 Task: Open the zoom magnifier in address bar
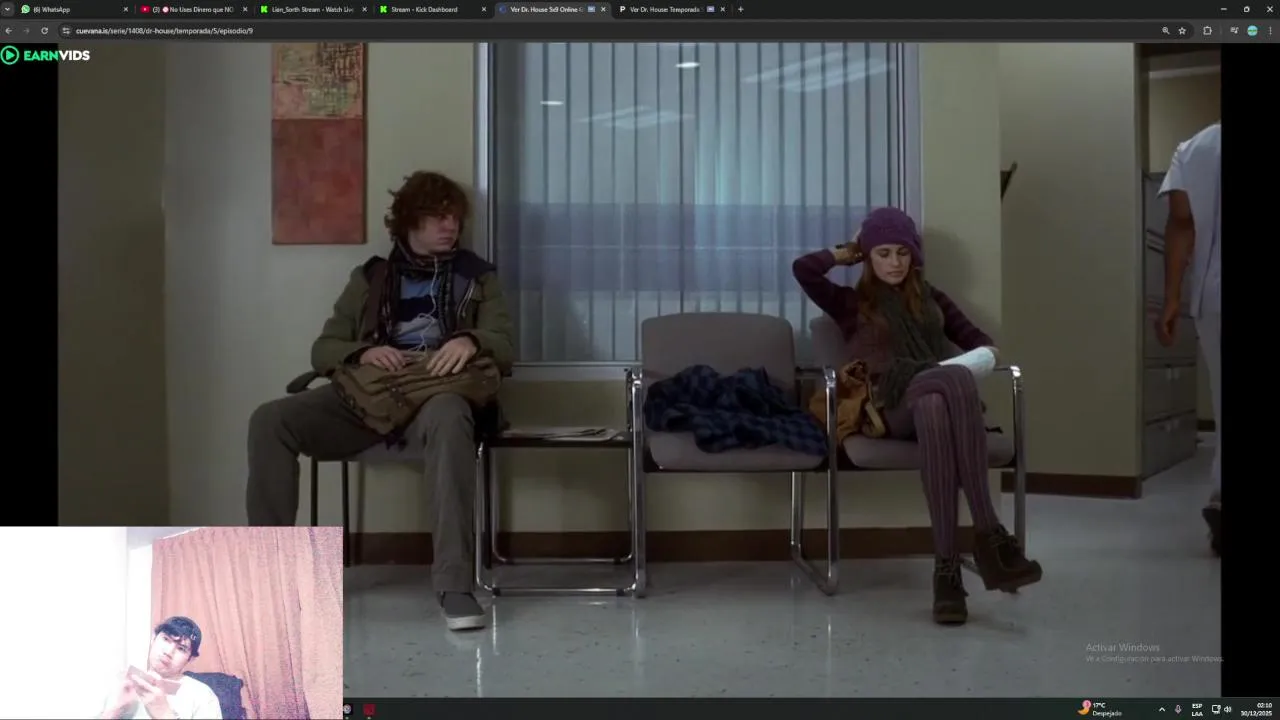point(1166,31)
